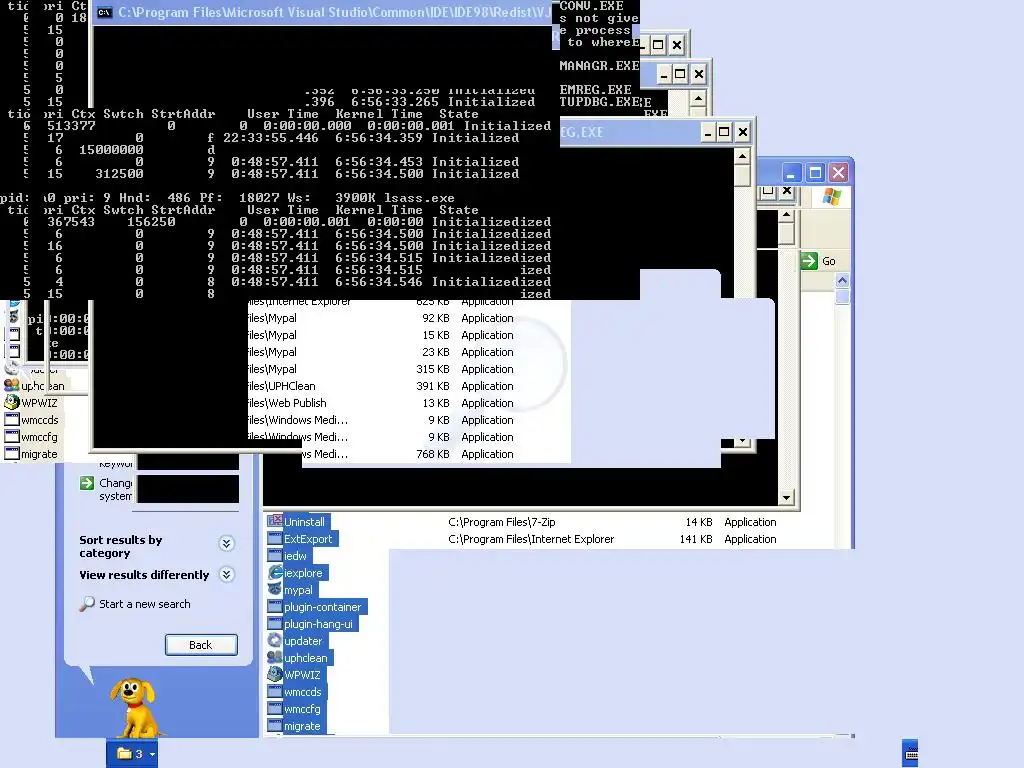The image size is (1024, 768).
Task: Open the on-screen keyboard tray icon
Action: (x=911, y=753)
